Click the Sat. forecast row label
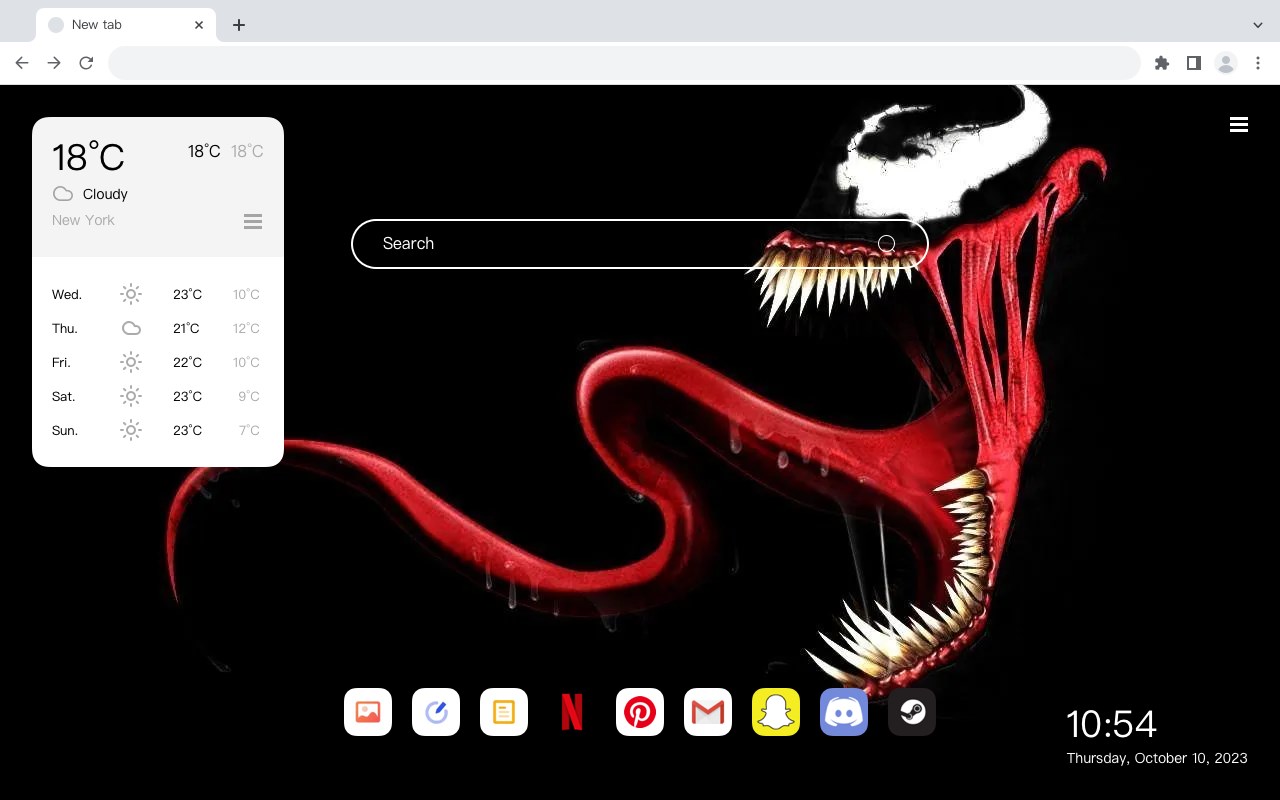The image size is (1280, 800). pos(64,396)
